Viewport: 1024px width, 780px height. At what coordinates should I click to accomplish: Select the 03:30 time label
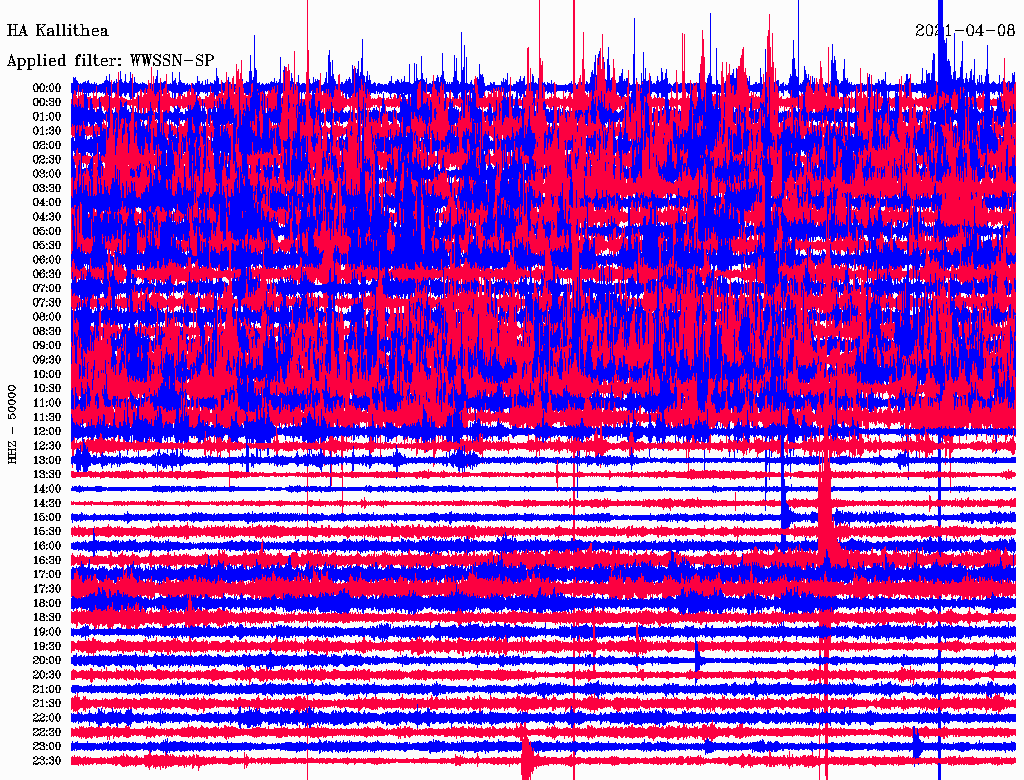pyautogui.click(x=47, y=188)
